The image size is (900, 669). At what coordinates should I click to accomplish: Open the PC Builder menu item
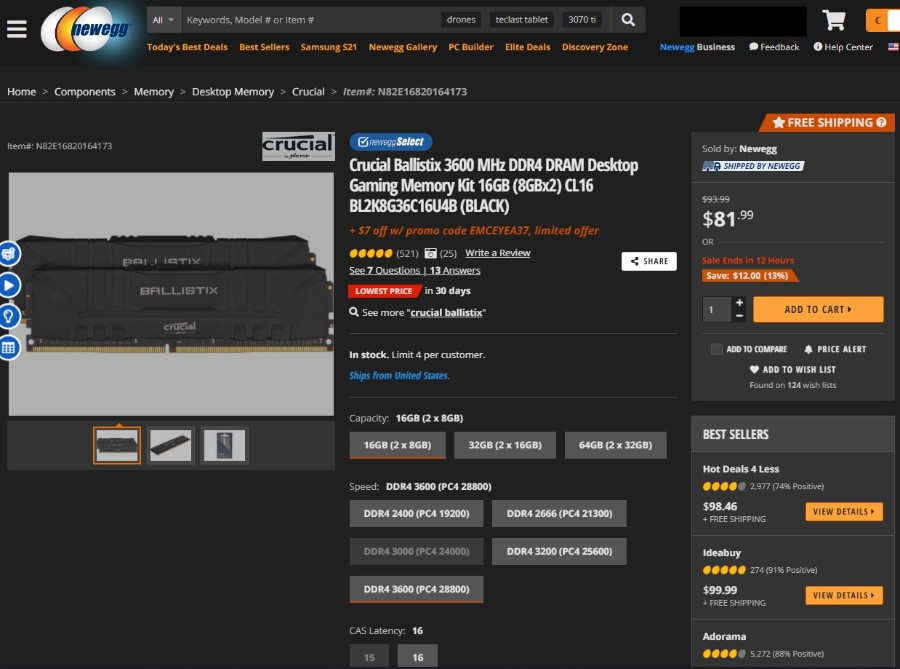click(x=471, y=47)
